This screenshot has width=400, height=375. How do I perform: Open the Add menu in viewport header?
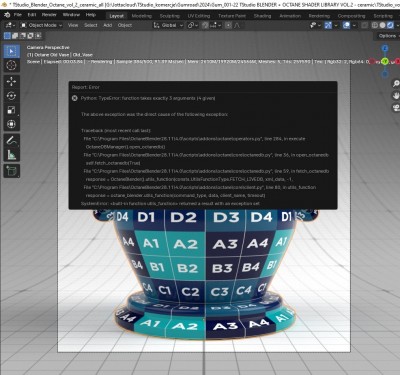tap(107, 25)
